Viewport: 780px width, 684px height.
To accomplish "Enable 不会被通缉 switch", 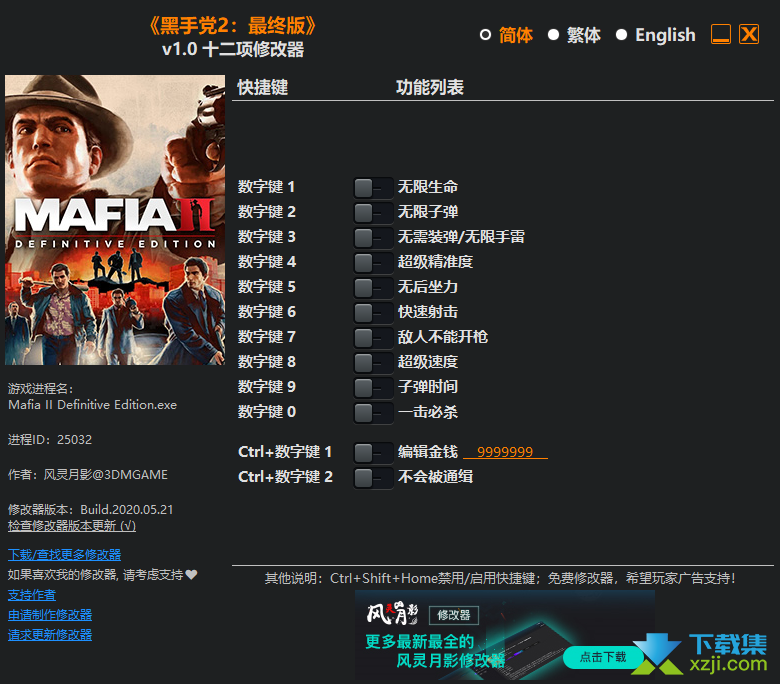I will 373,478.
